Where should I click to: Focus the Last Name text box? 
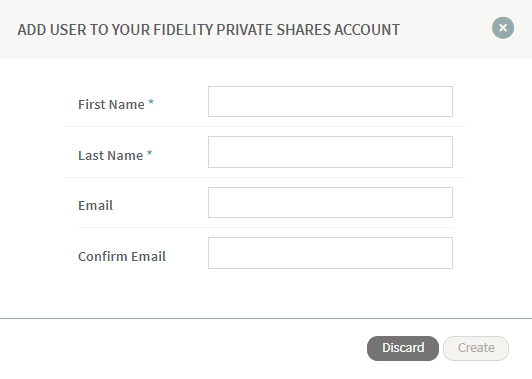coord(330,152)
